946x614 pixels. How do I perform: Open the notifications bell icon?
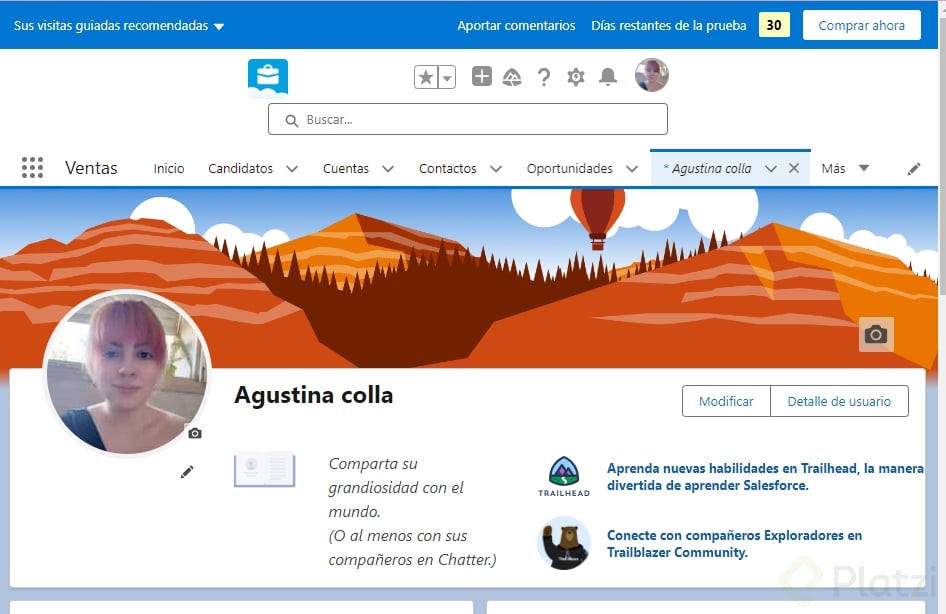tap(608, 77)
